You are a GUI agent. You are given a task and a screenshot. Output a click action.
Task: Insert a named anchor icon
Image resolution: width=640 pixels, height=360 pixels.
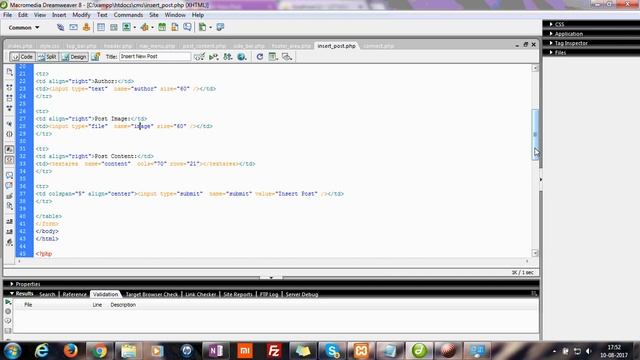(x=86, y=27)
